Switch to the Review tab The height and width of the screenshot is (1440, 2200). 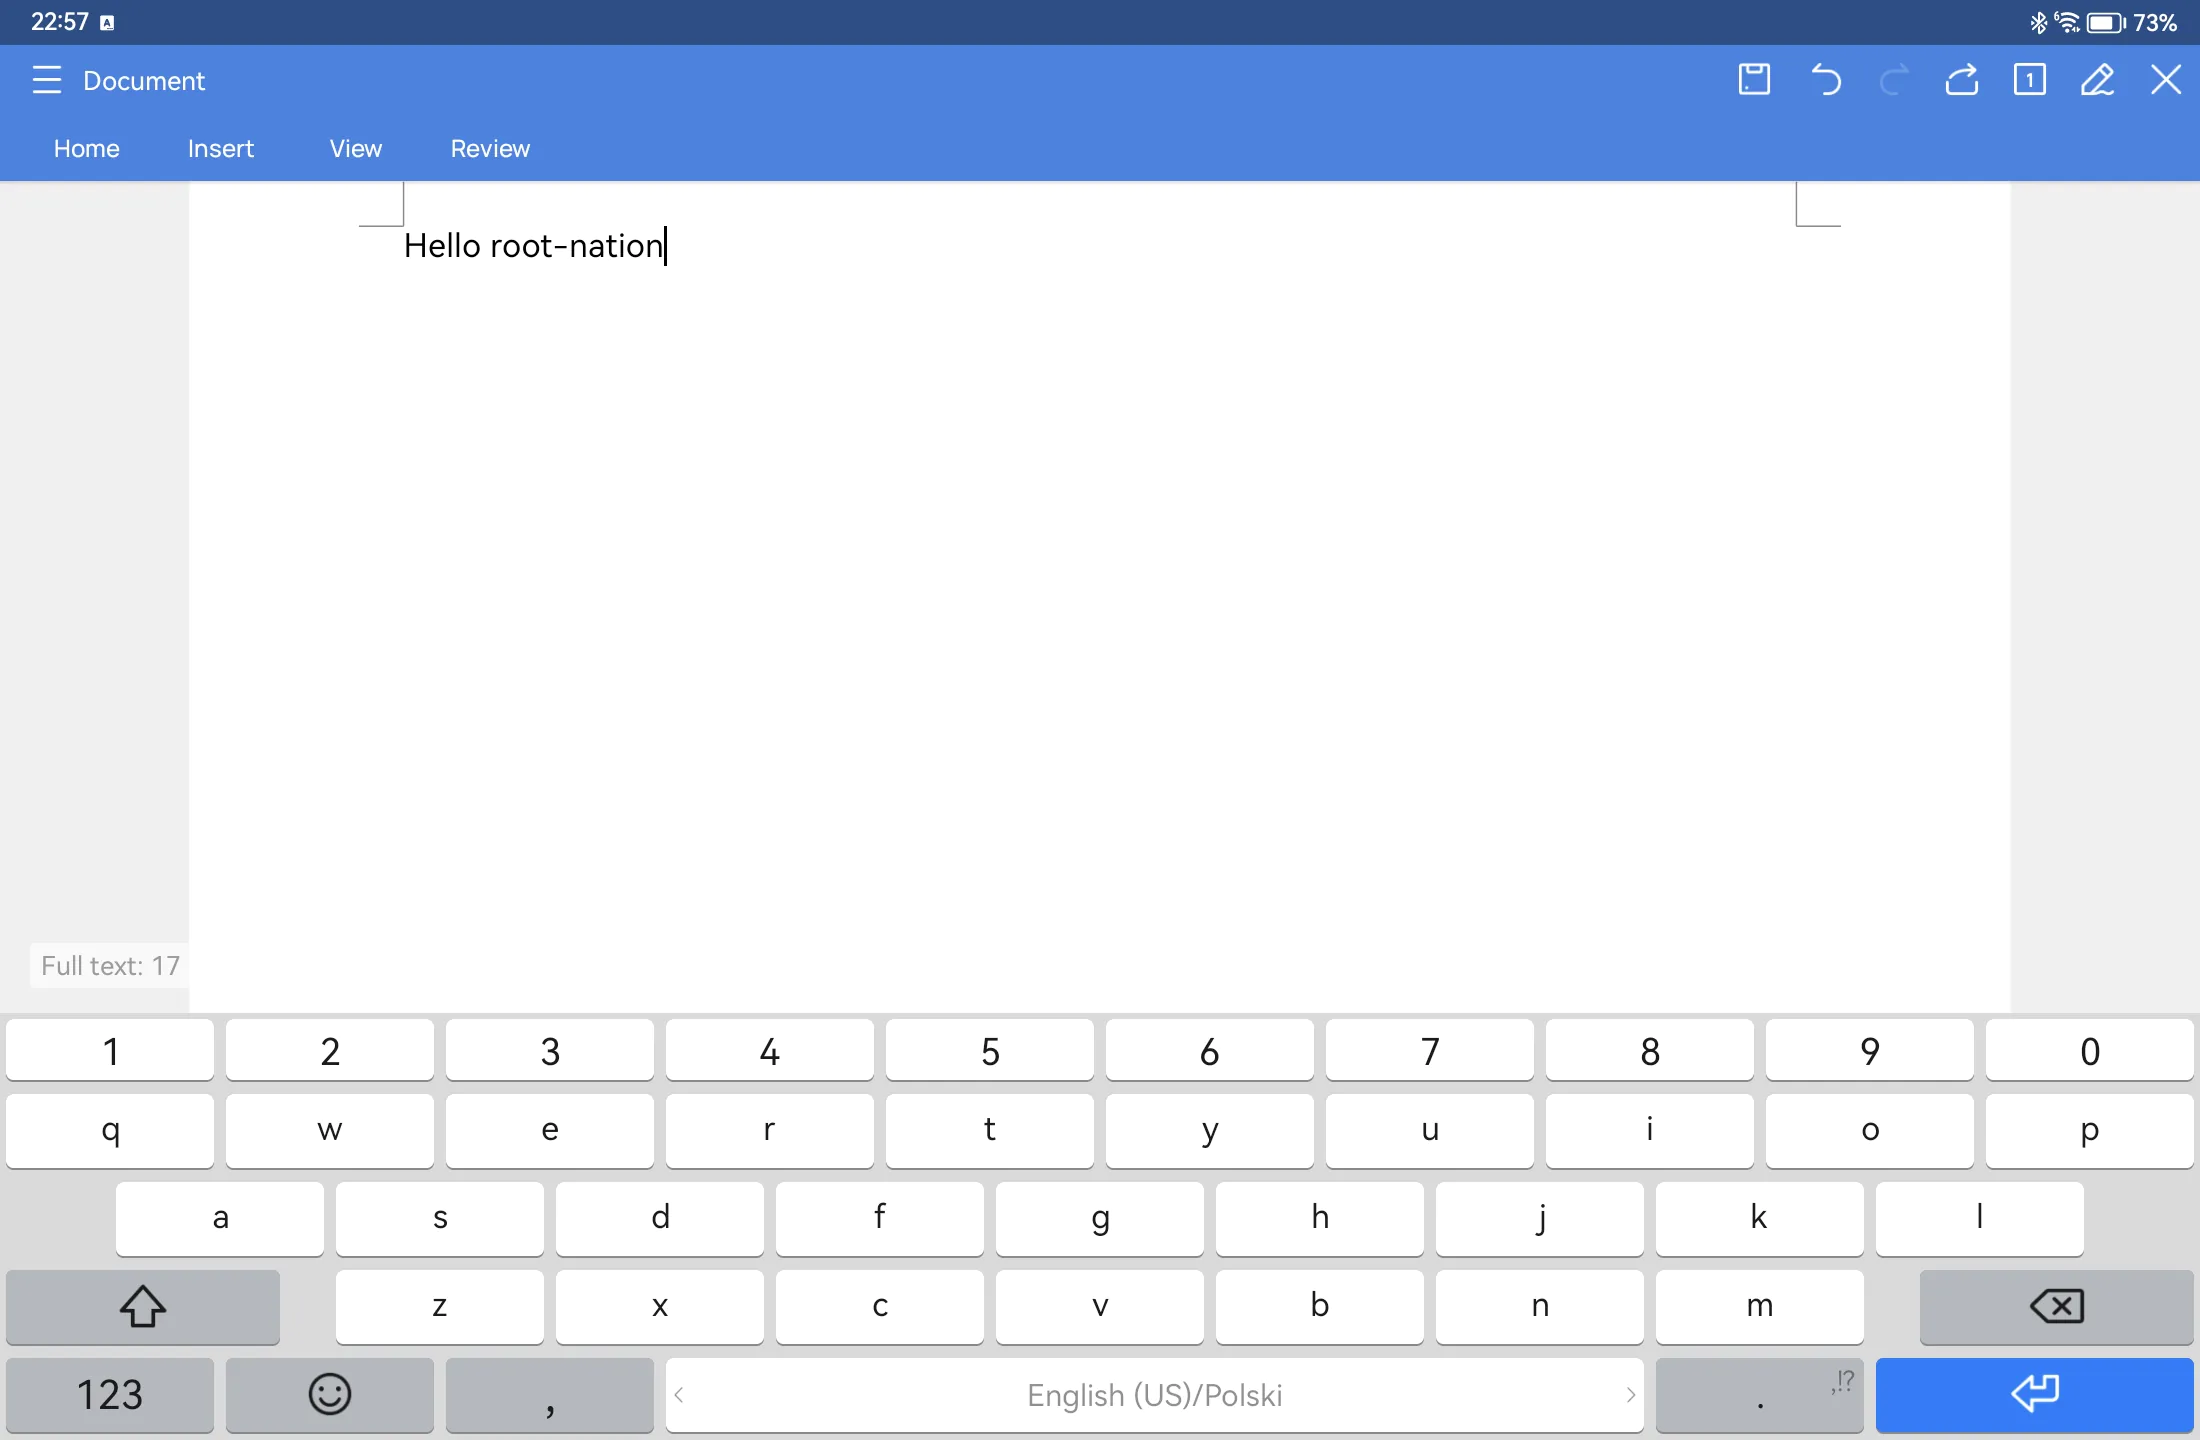pyautogui.click(x=490, y=149)
